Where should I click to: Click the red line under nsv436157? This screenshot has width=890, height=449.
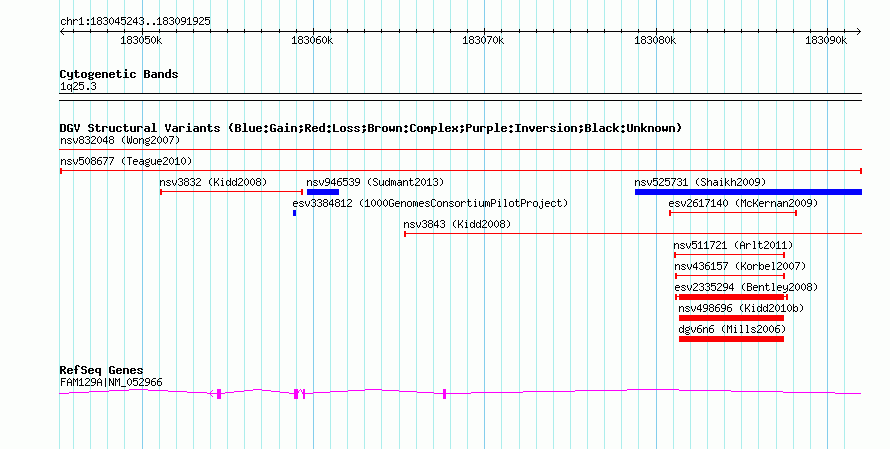730,276
